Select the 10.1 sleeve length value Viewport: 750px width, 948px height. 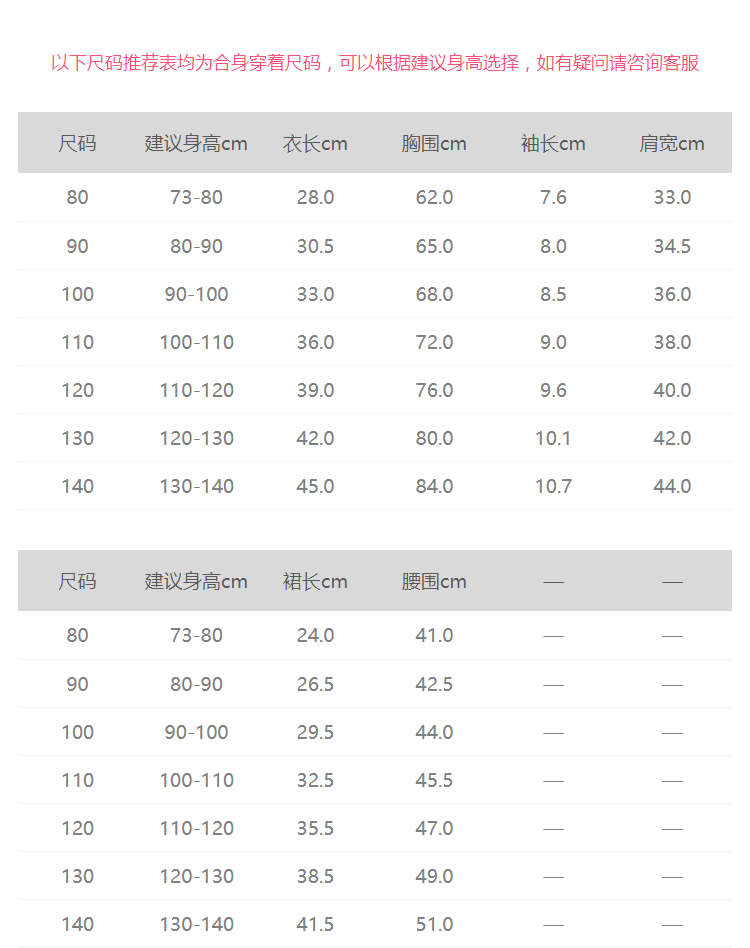click(553, 438)
